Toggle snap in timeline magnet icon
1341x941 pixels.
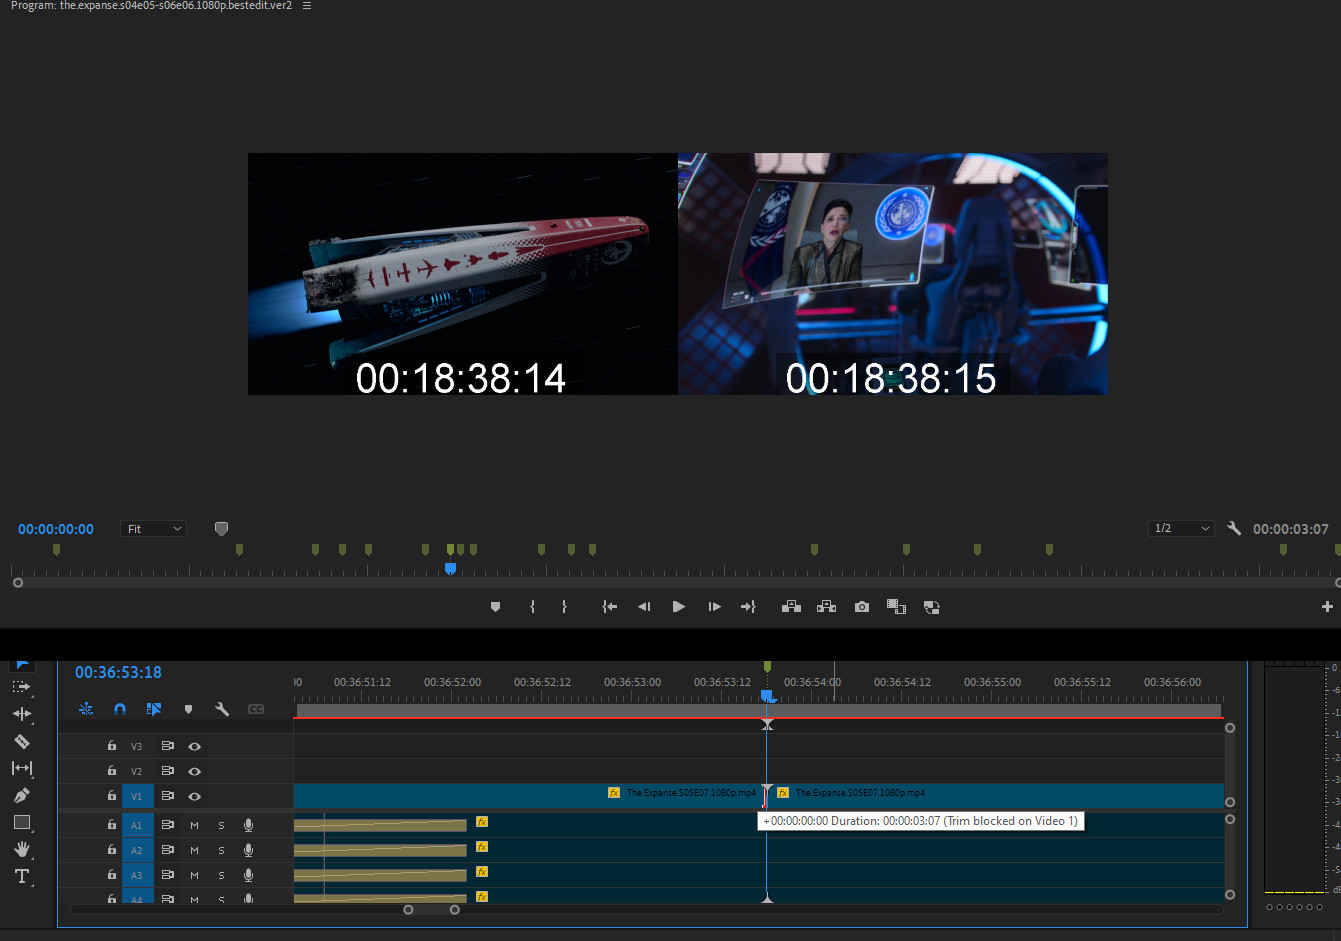point(120,709)
